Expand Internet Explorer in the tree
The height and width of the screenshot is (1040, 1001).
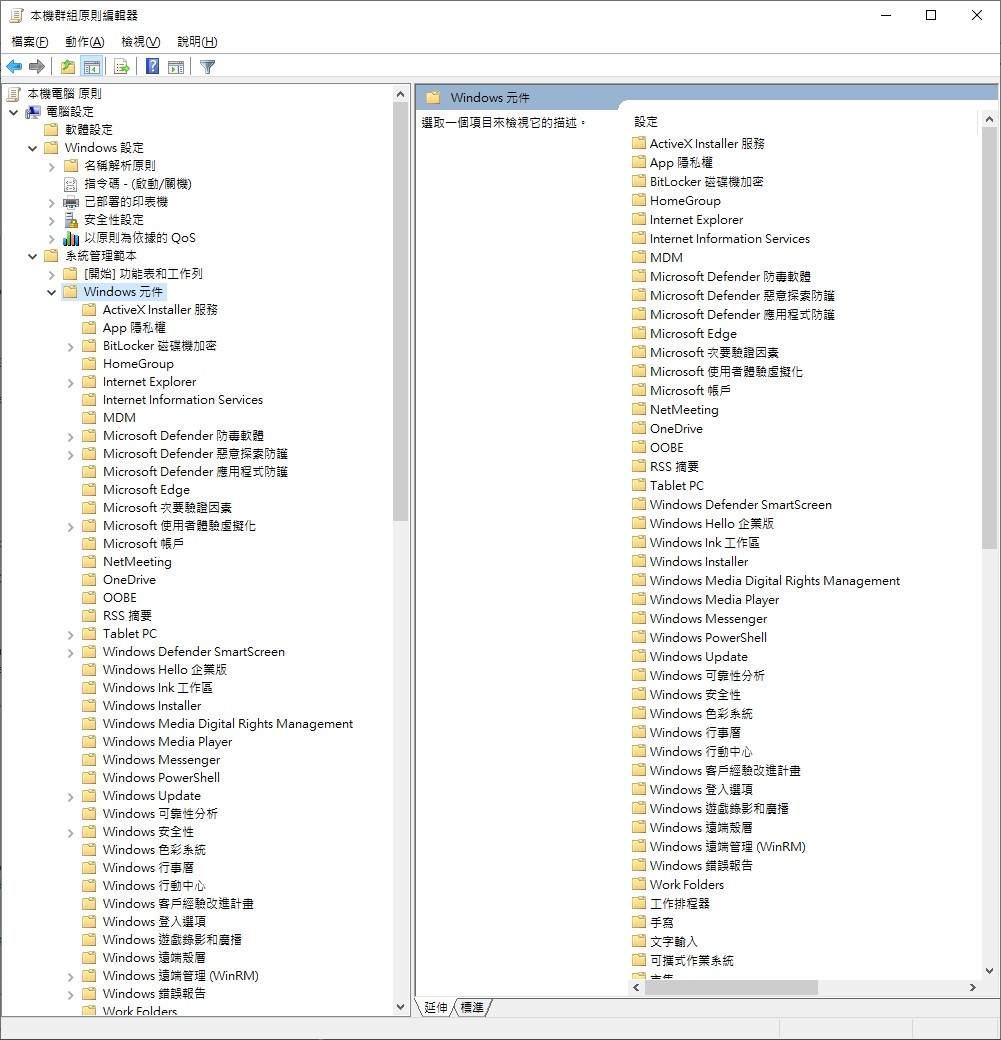click(x=71, y=383)
